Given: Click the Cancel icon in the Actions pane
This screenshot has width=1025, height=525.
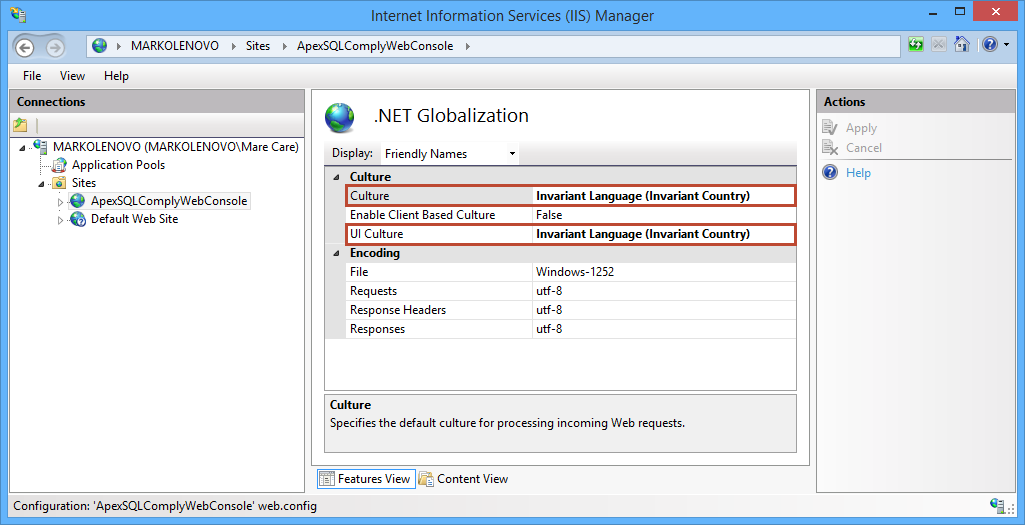Looking at the screenshot, I should coord(830,148).
